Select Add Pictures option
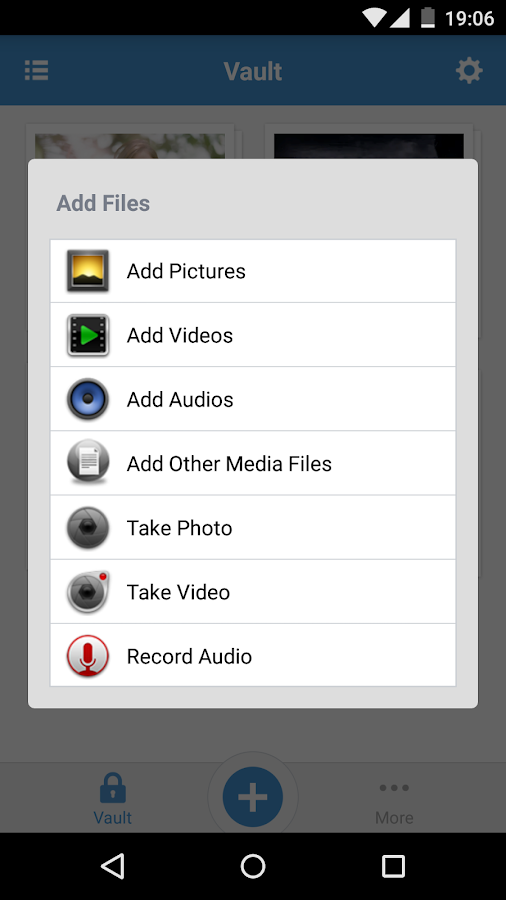The image size is (506, 900). [253, 271]
